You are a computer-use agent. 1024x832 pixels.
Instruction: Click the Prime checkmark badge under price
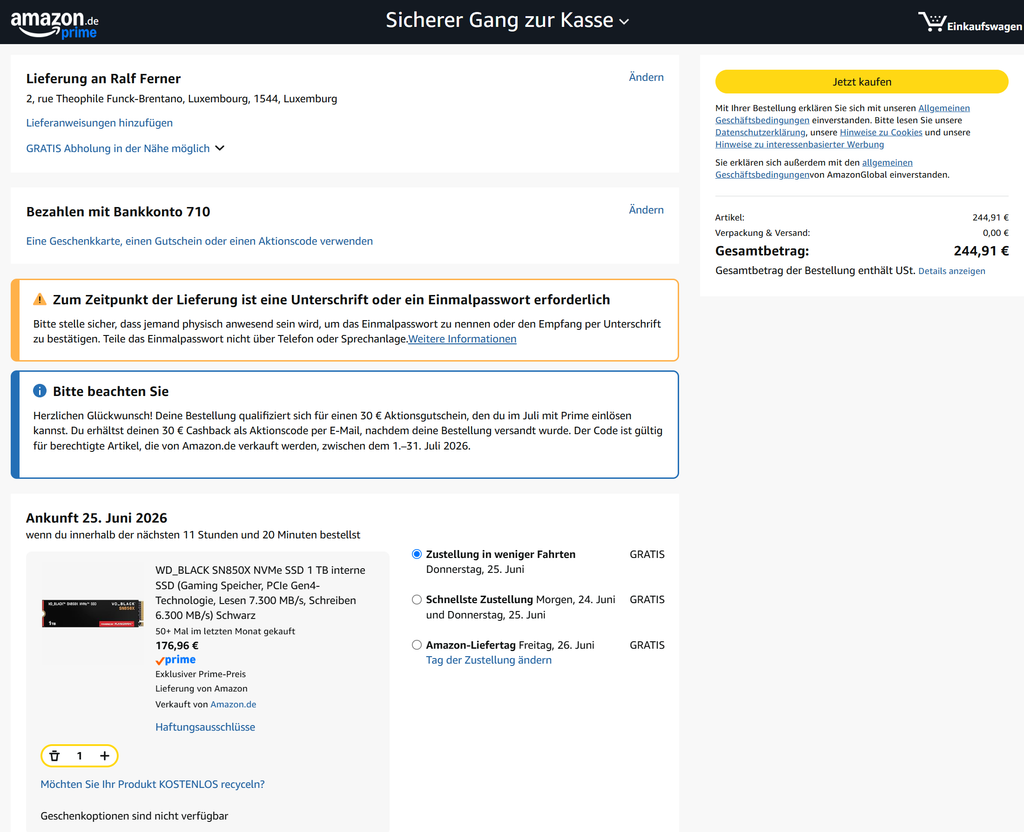tap(176, 660)
